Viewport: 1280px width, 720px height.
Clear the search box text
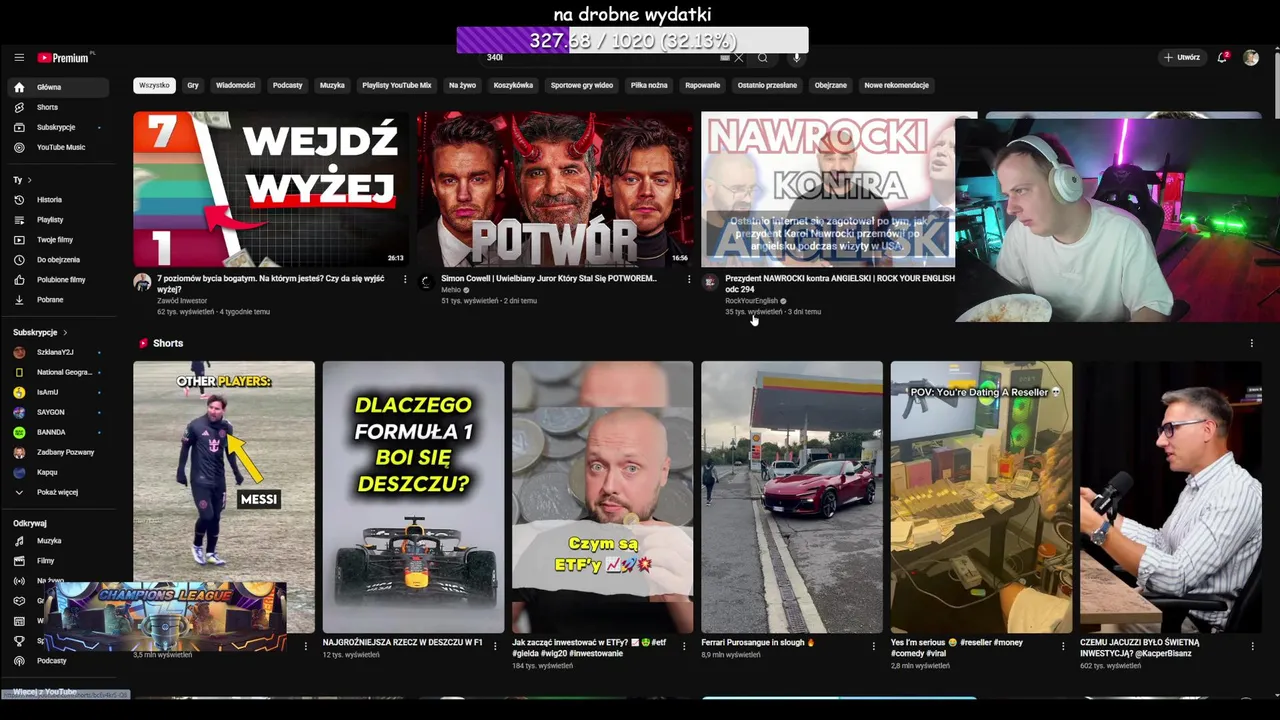(x=739, y=58)
